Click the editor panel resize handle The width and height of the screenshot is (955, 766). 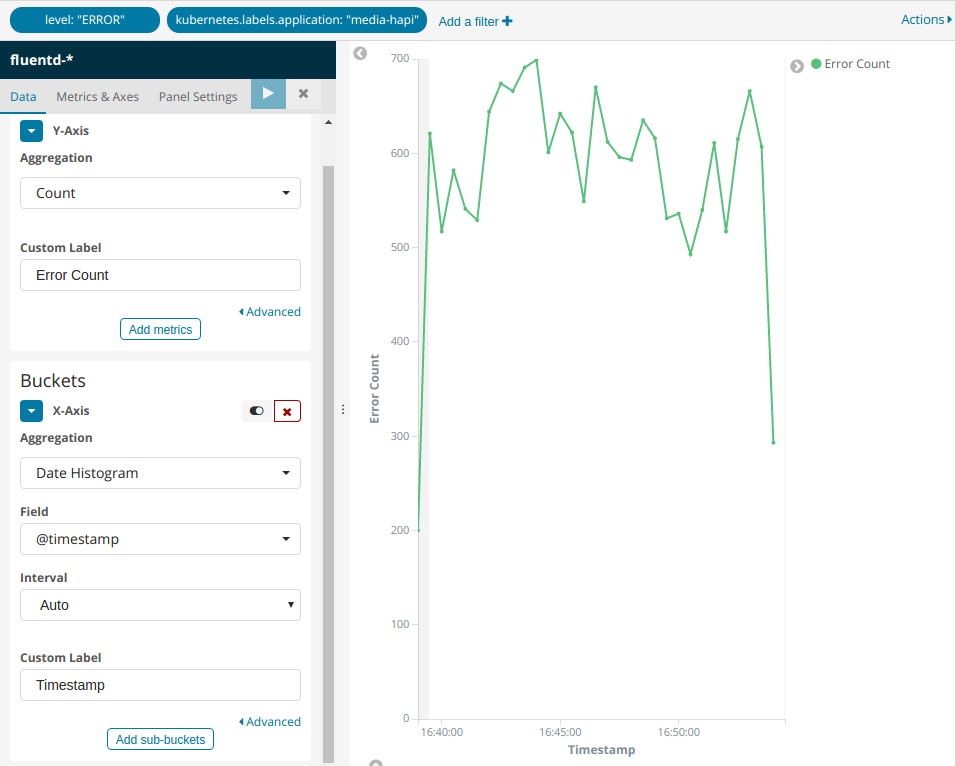click(343, 409)
